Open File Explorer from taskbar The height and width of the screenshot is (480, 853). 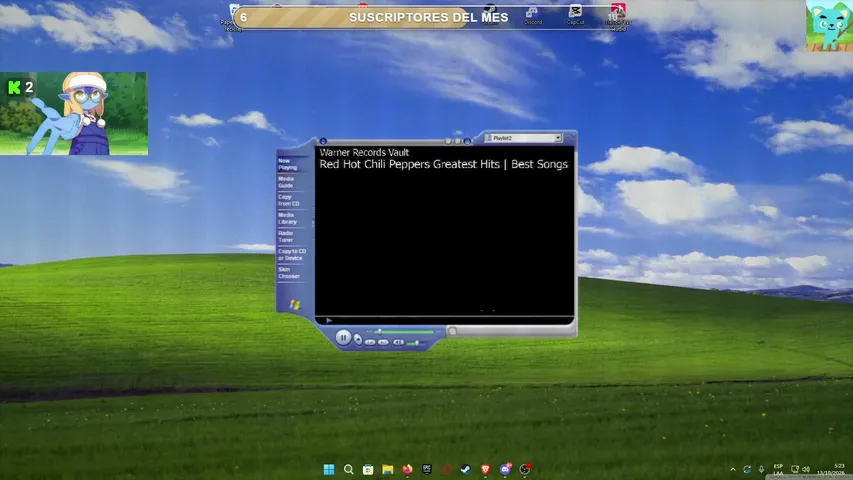[388, 469]
